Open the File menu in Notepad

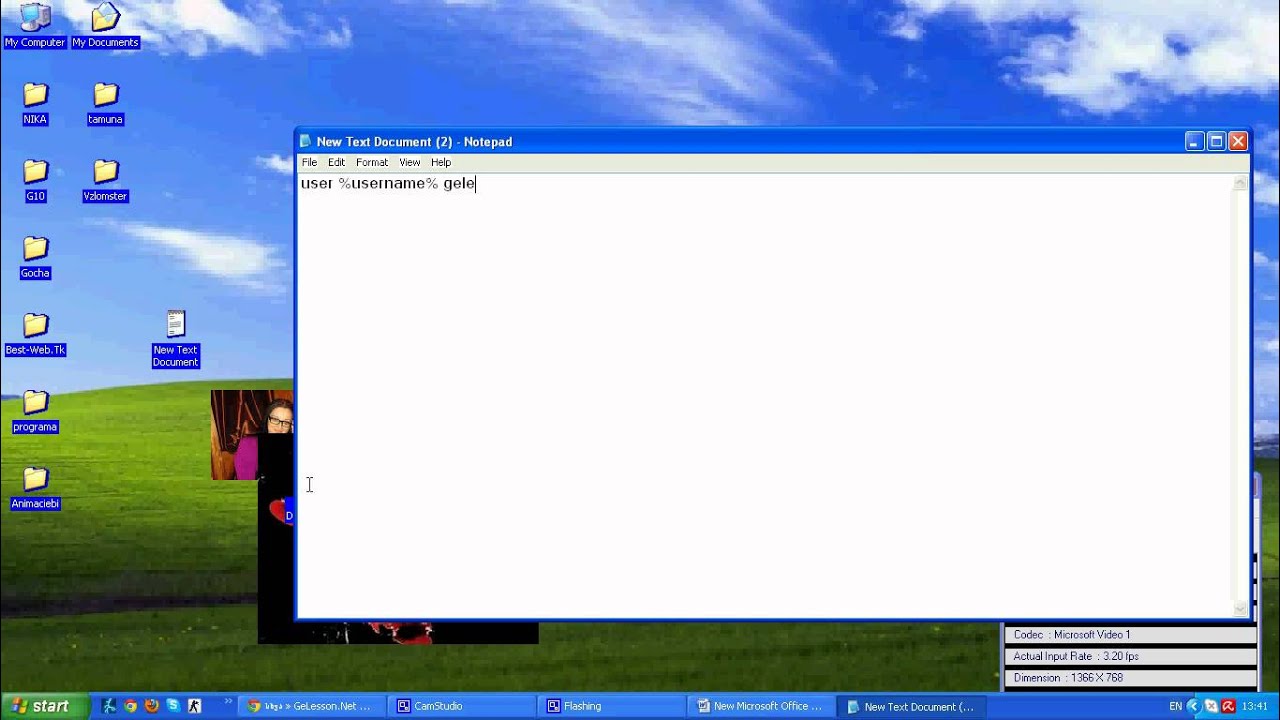click(x=310, y=162)
